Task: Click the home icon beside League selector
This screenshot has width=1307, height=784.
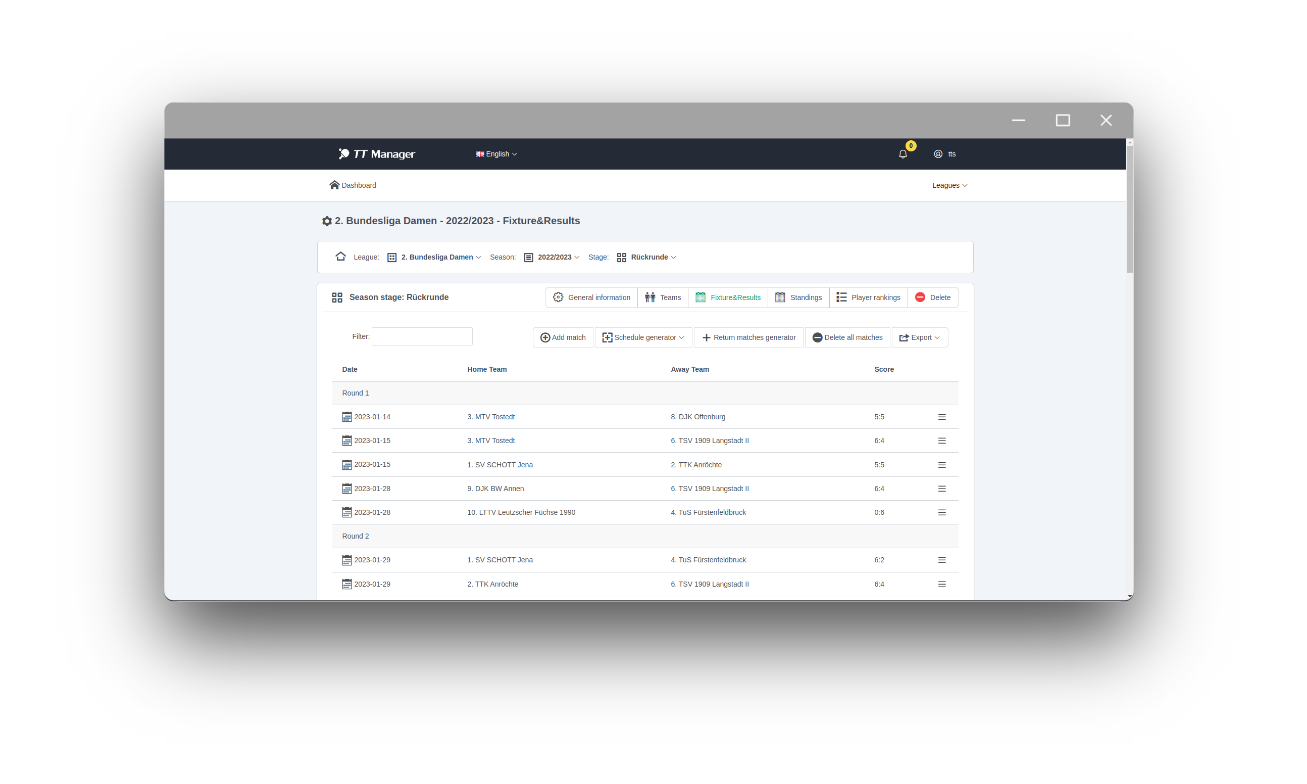Action: pyautogui.click(x=340, y=257)
